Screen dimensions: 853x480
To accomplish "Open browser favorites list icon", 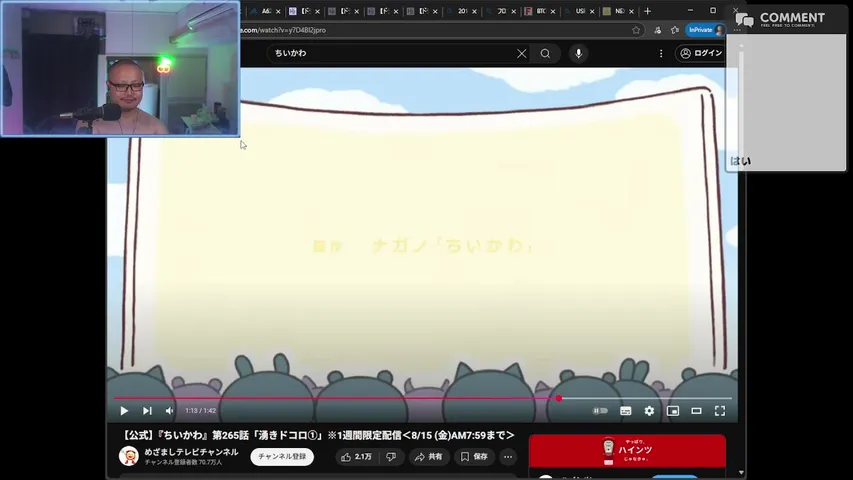I will 675,30.
